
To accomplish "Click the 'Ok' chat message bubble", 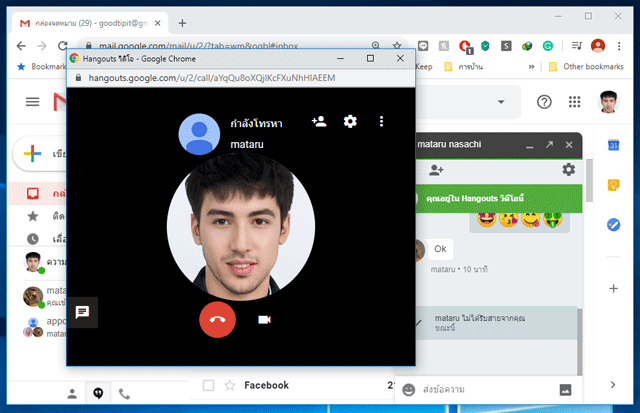I will pos(440,249).
